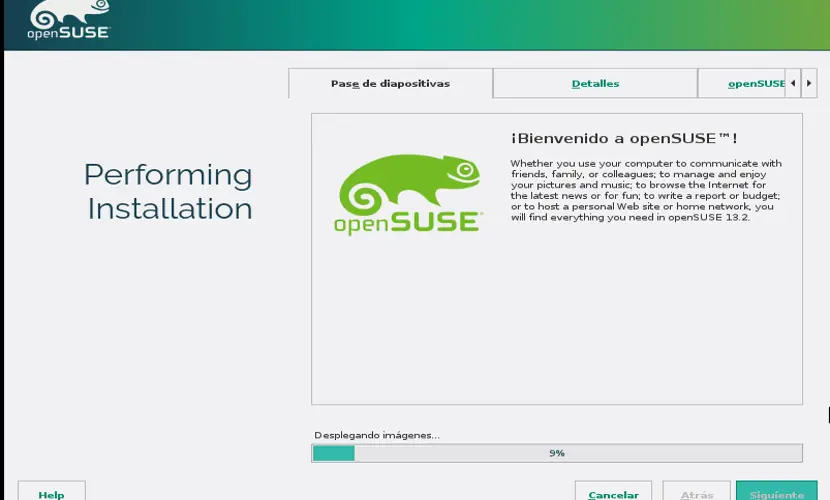Click the Desplegando imágenes status text
The height and width of the screenshot is (500, 830).
[377, 435]
